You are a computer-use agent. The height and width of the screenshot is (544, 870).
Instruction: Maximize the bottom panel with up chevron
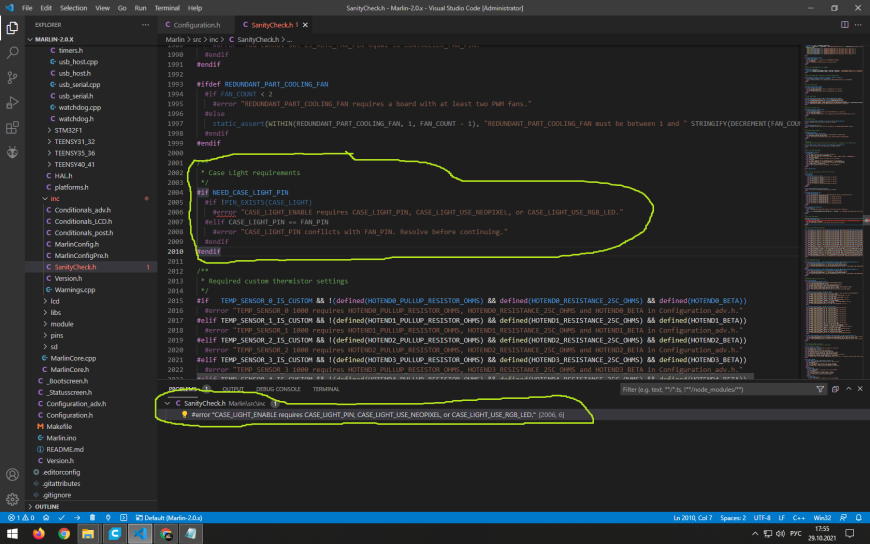[848, 389]
